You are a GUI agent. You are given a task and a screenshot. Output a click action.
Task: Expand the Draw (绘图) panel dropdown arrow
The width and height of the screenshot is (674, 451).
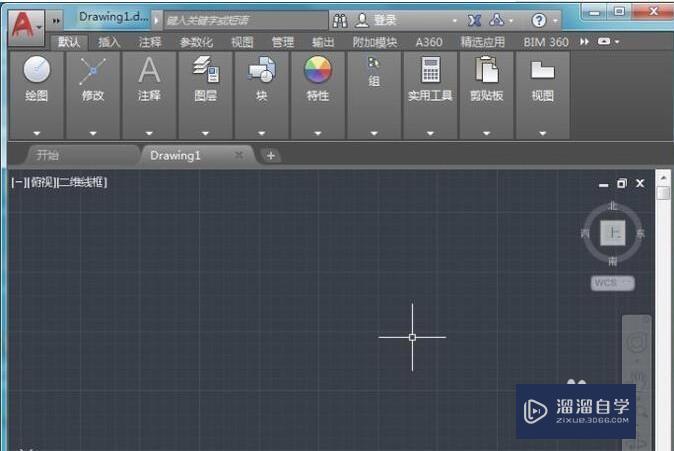[x=37, y=133]
